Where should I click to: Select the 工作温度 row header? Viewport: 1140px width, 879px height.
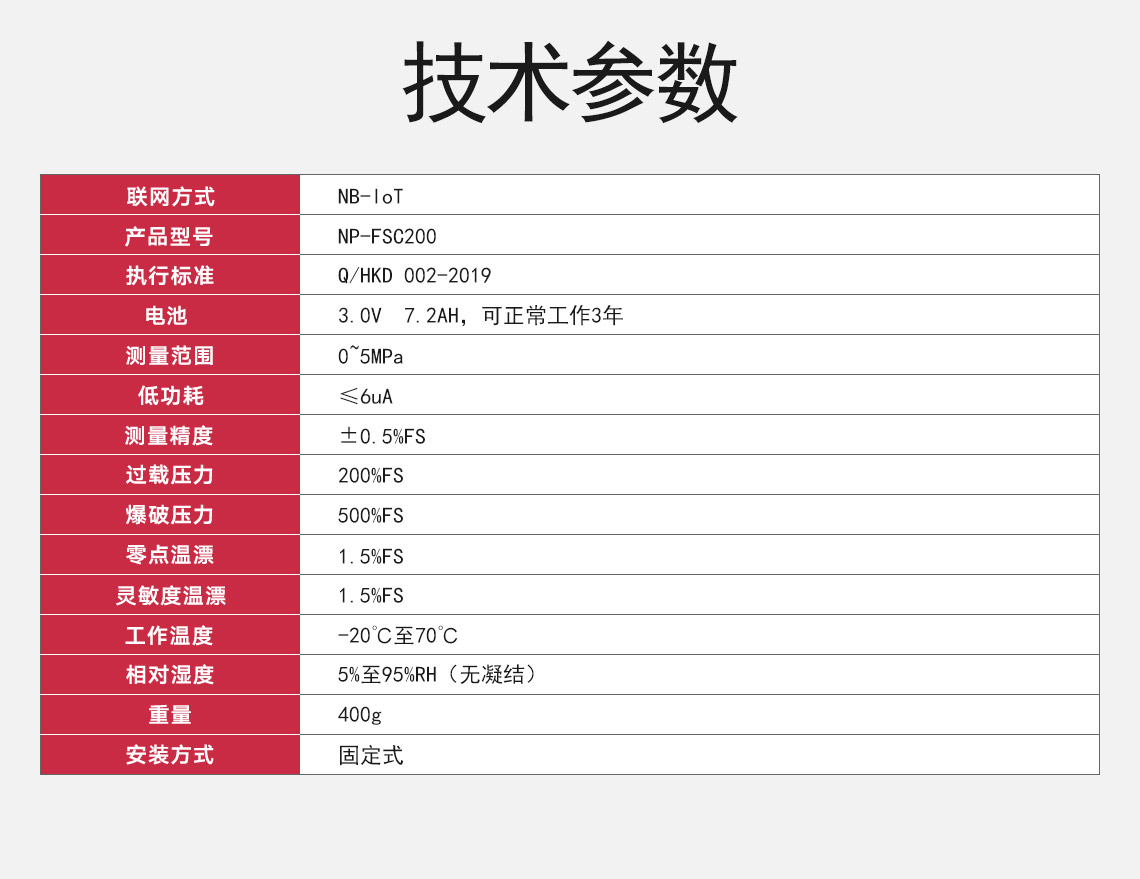click(170, 635)
